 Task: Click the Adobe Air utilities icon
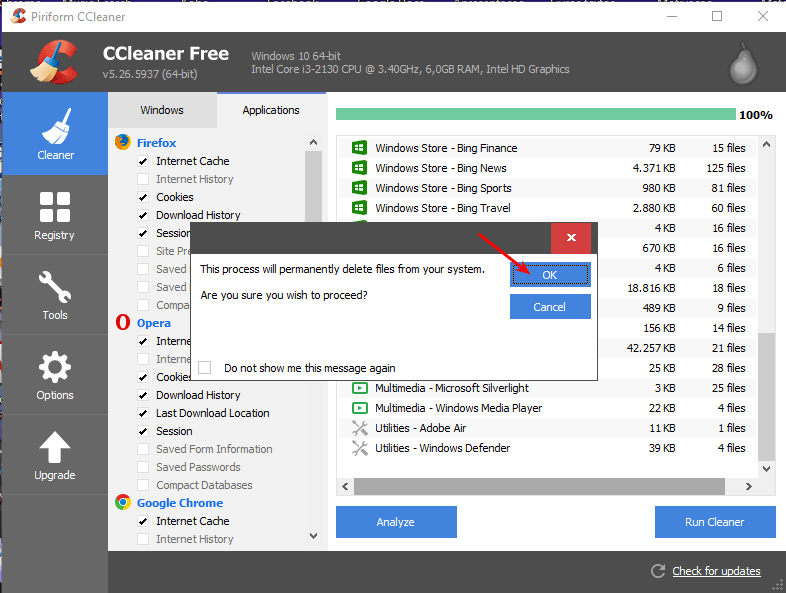coord(359,428)
